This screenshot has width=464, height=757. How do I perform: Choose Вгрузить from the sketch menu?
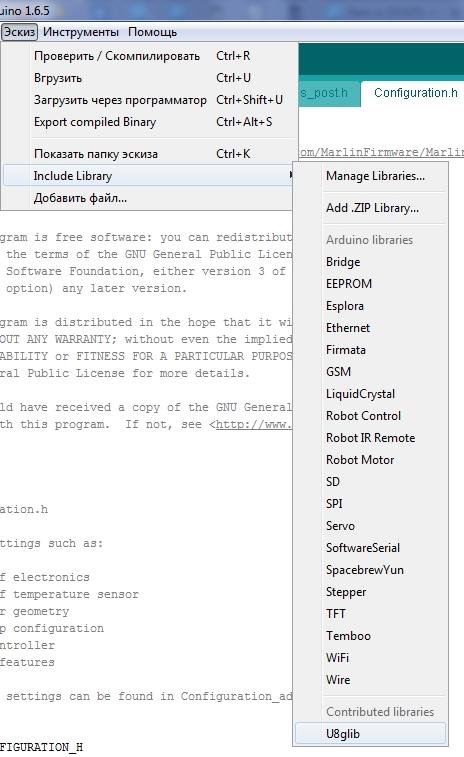(x=148, y=78)
